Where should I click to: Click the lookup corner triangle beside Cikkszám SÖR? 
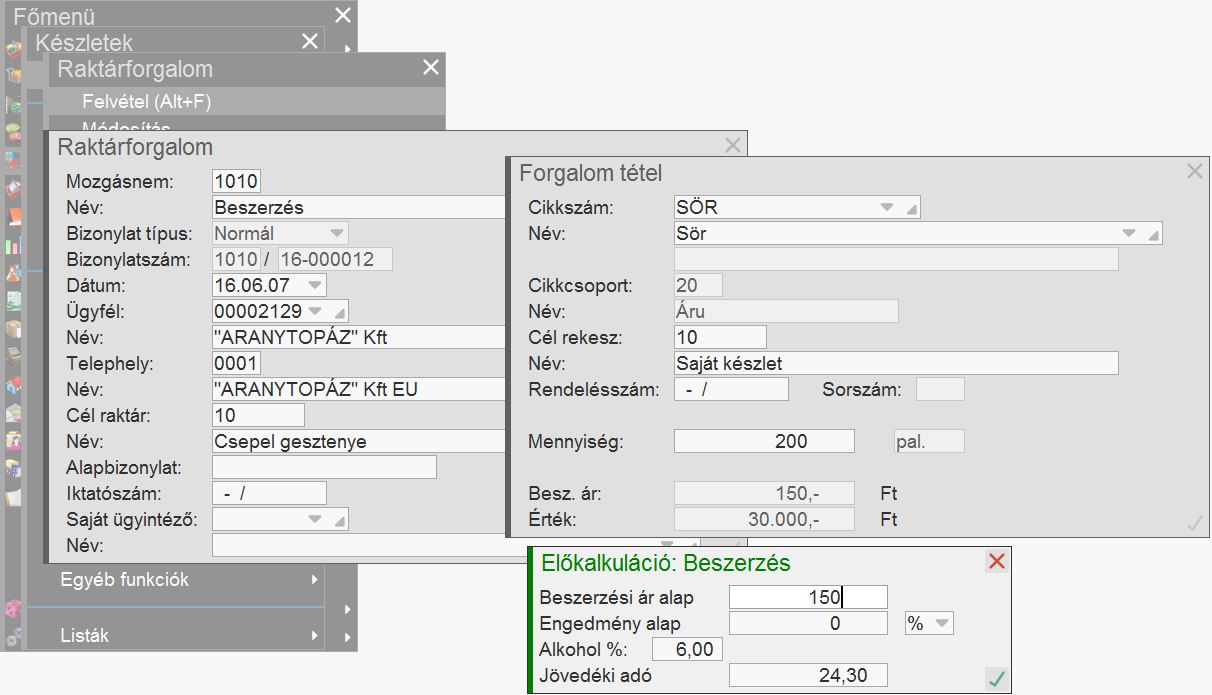tap(910, 211)
